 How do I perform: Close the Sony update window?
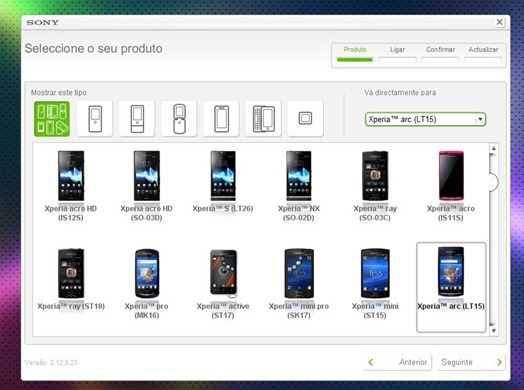pos(499,22)
